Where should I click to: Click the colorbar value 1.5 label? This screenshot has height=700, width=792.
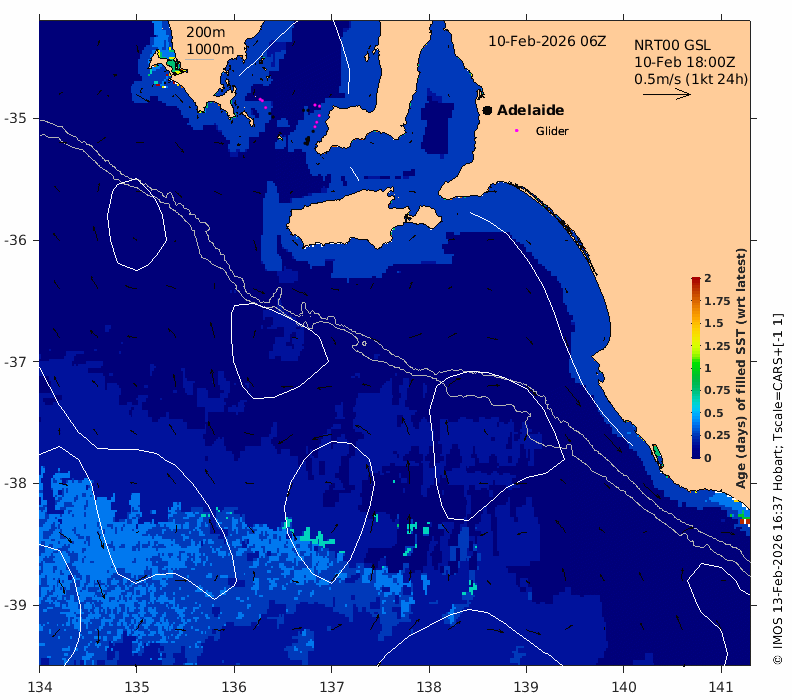click(x=714, y=323)
